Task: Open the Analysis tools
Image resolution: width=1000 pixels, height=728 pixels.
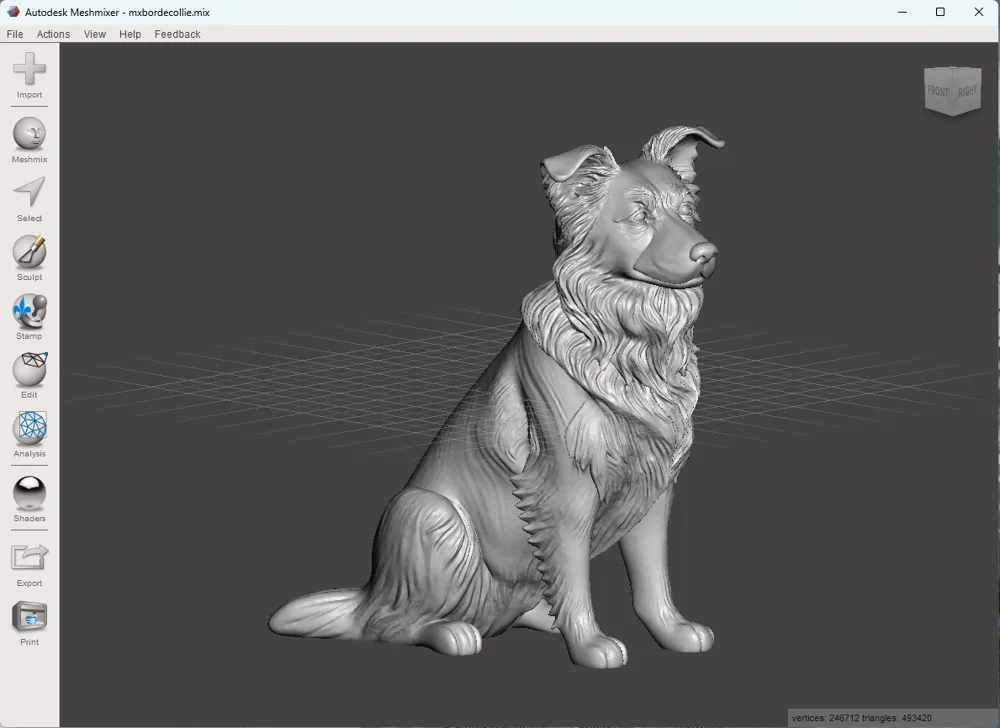Action: tap(29, 435)
